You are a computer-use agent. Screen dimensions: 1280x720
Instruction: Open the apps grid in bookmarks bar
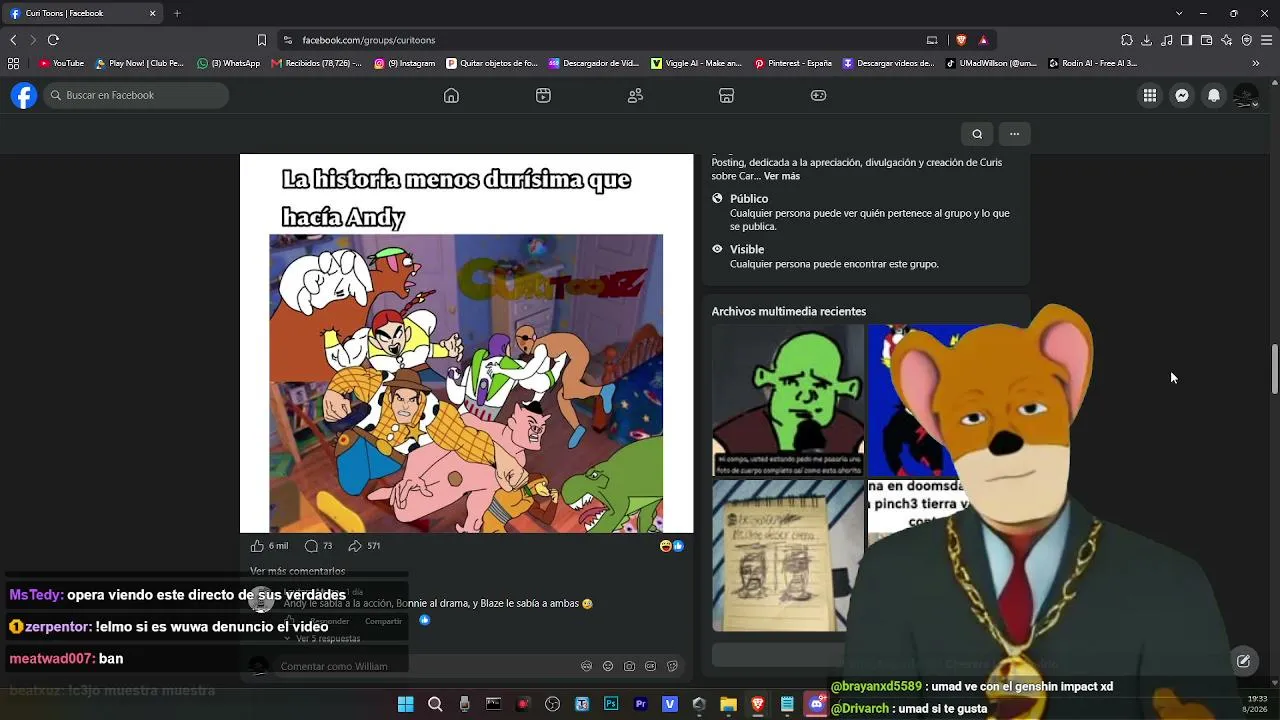pos(13,63)
